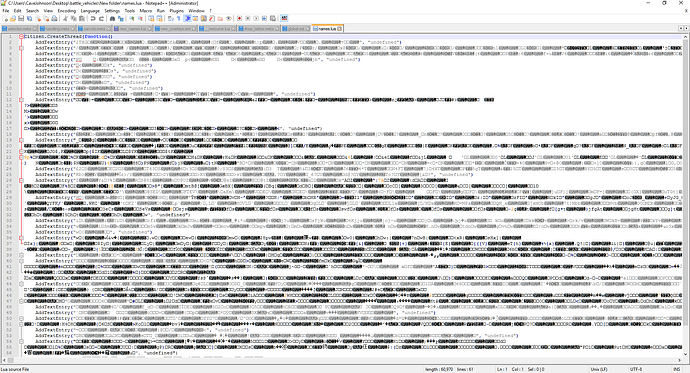Click the spell-check ABC icon

284,18
